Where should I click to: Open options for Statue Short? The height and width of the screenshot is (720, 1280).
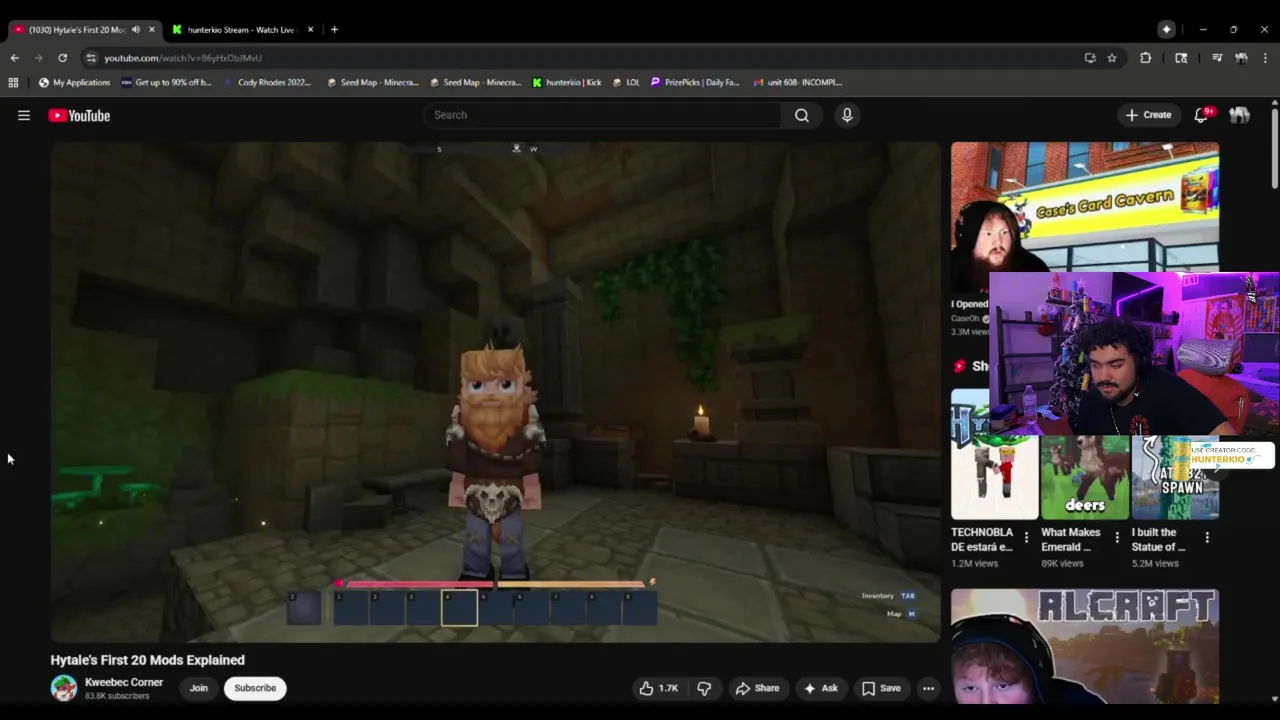pos(1207,538)
